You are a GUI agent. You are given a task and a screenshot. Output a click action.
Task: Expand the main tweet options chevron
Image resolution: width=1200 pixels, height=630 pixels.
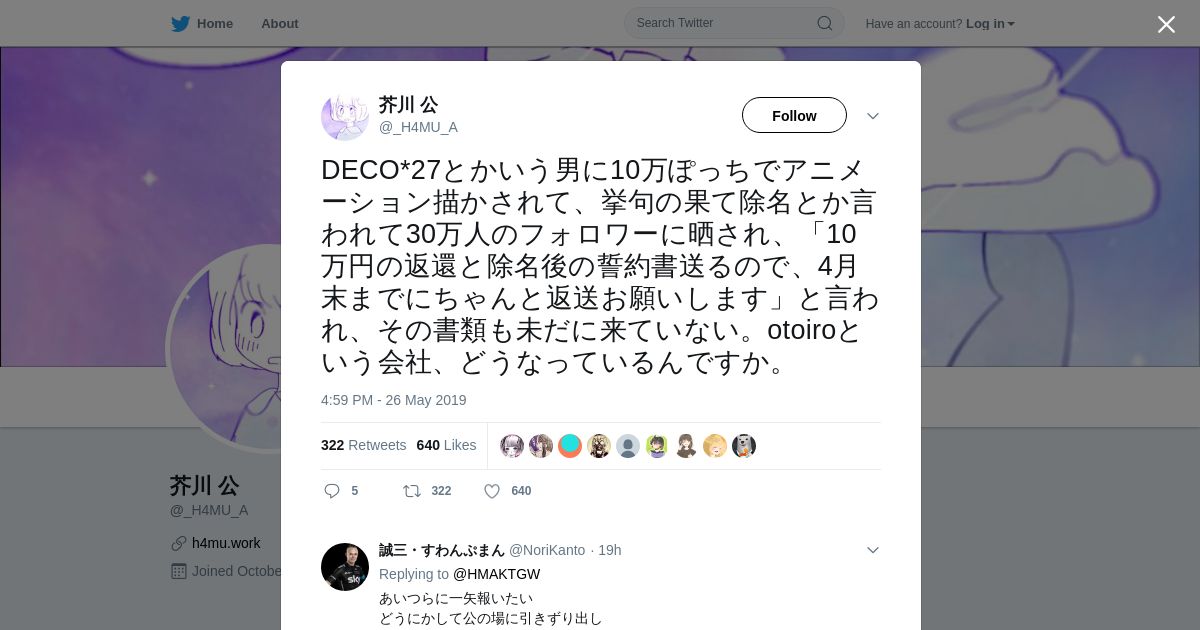(873, 116)
